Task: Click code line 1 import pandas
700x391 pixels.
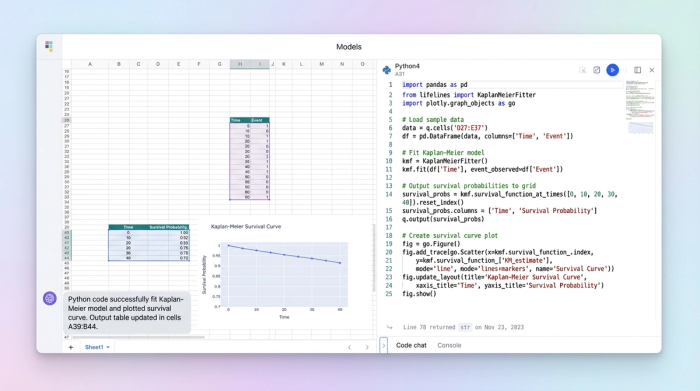Action: coord(435,85)
